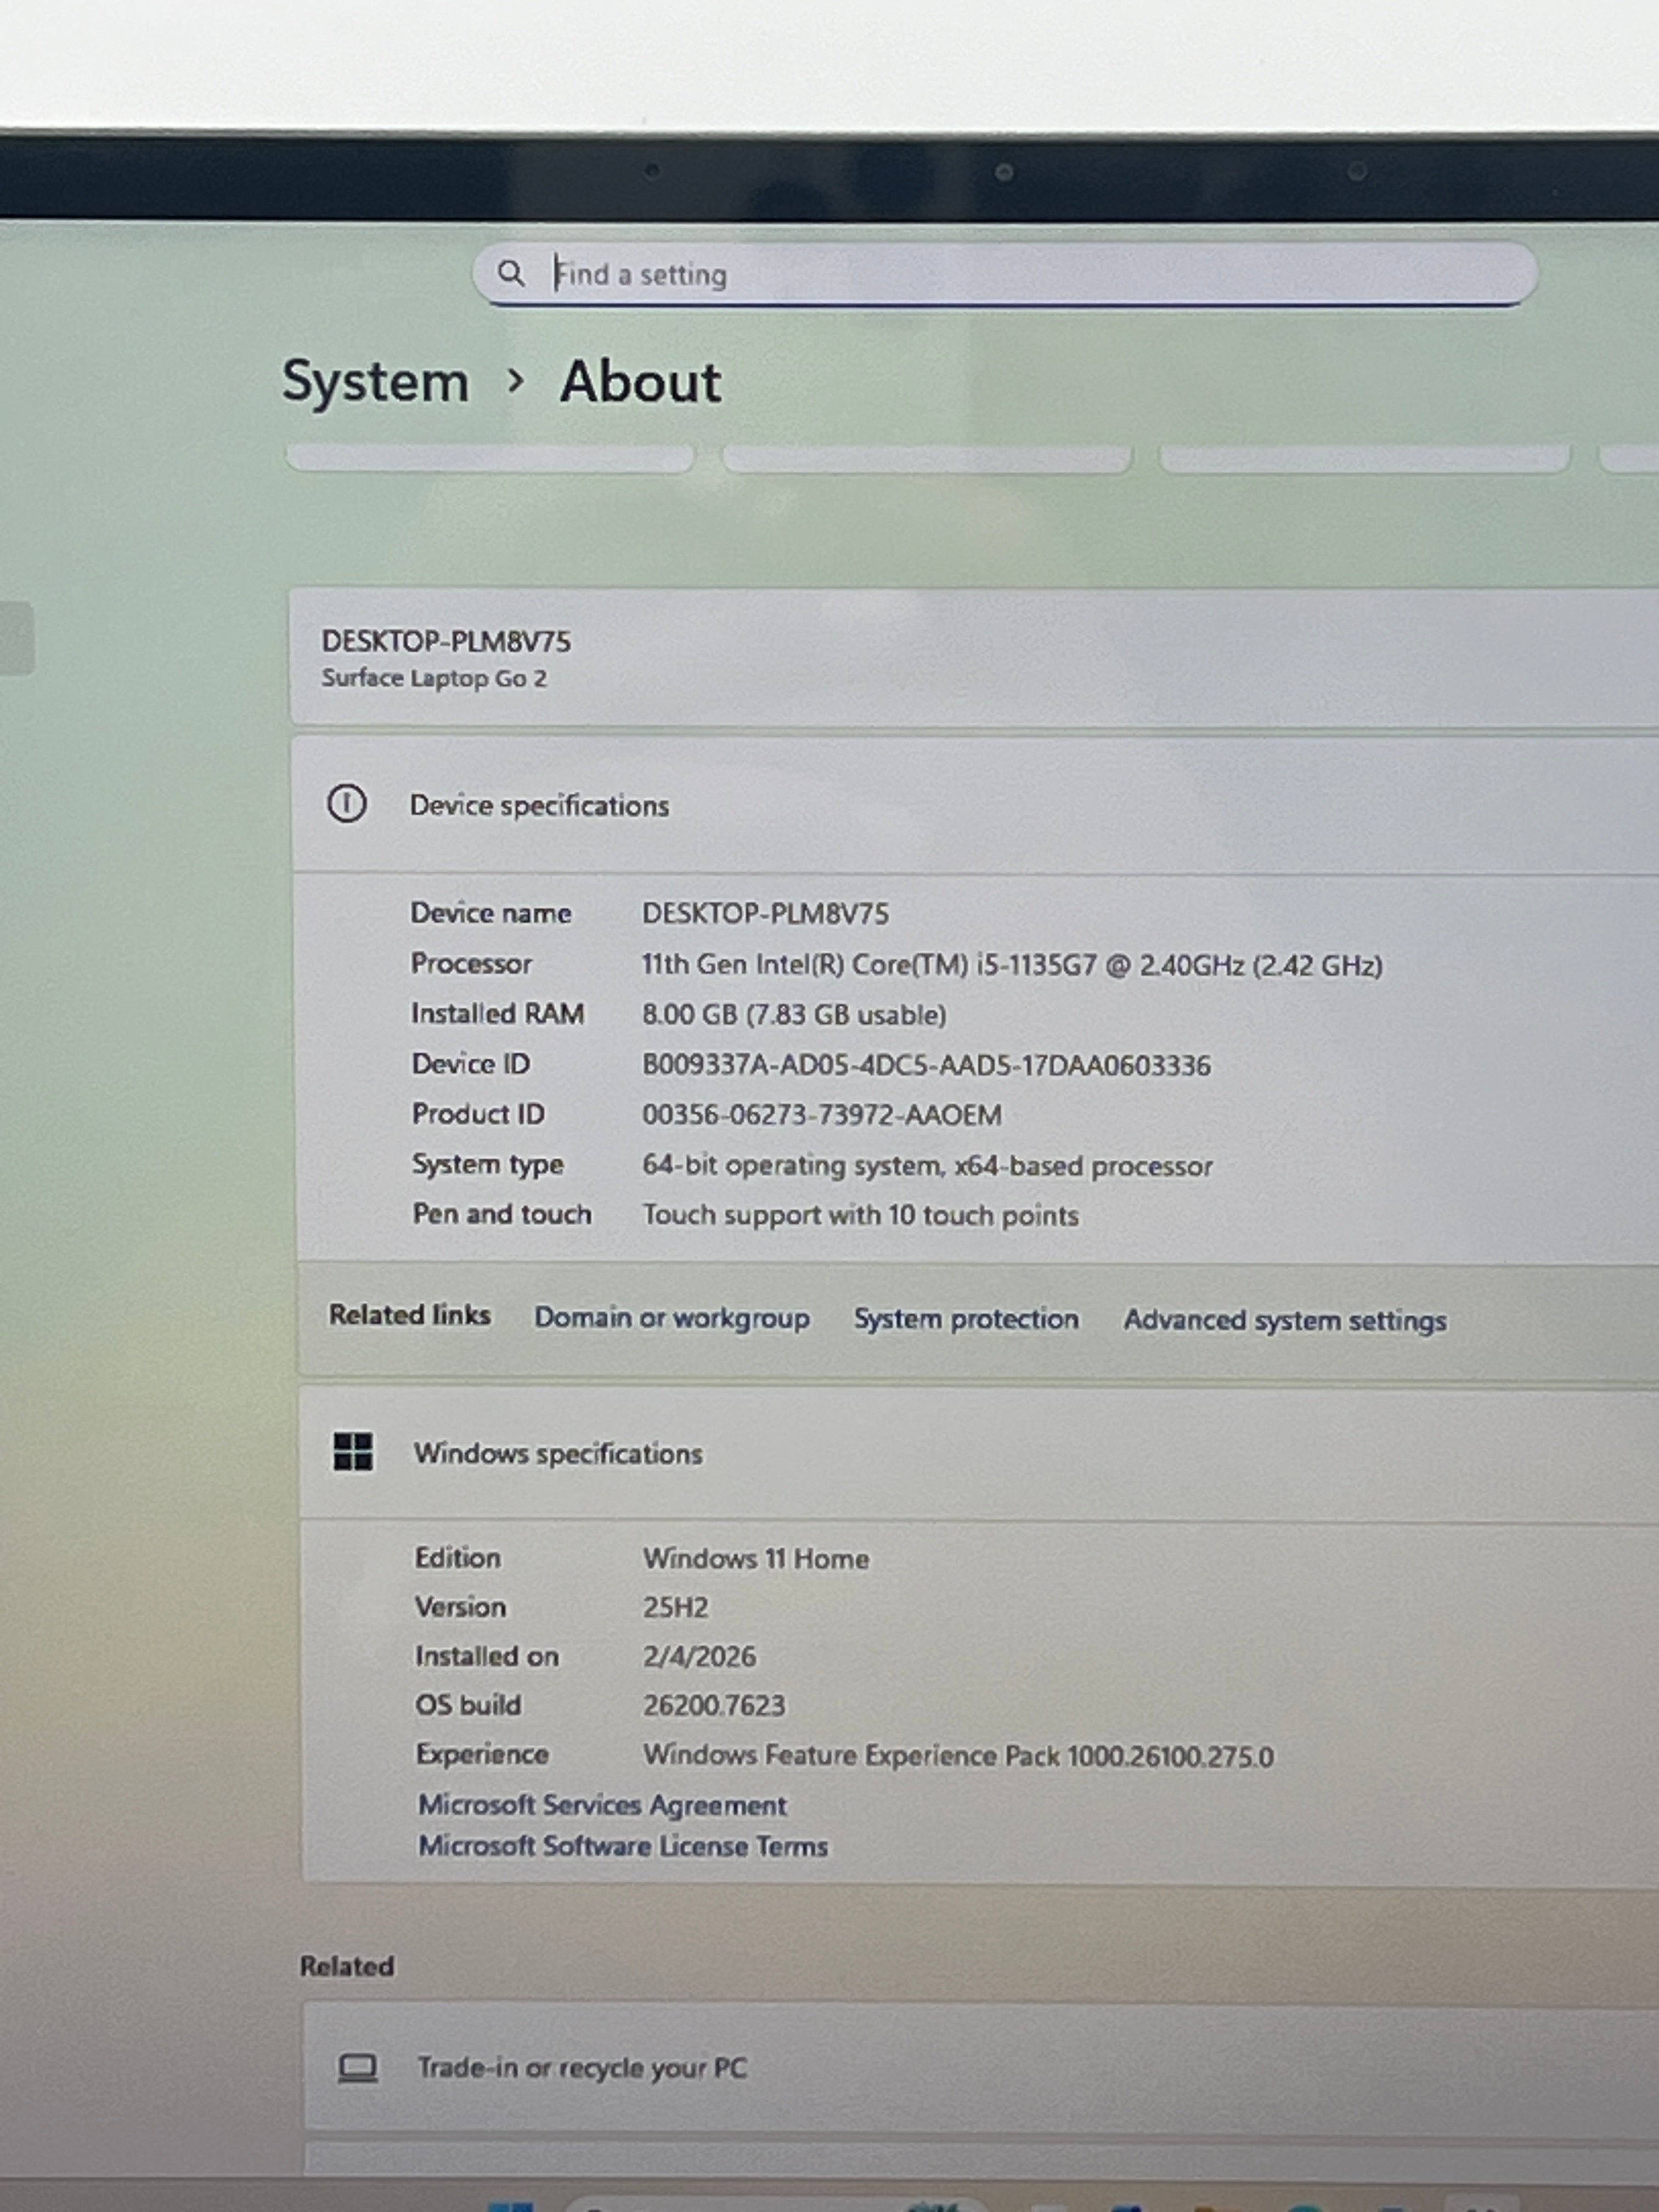Click the magnifying glass search icon
Image resolution: width=1659 pixels, height=2212 pixels.
(x=511, y=273)
